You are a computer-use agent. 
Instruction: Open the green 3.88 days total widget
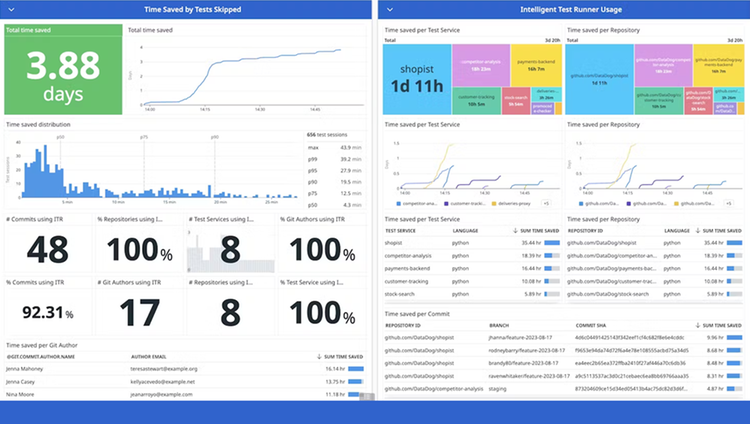63,69
